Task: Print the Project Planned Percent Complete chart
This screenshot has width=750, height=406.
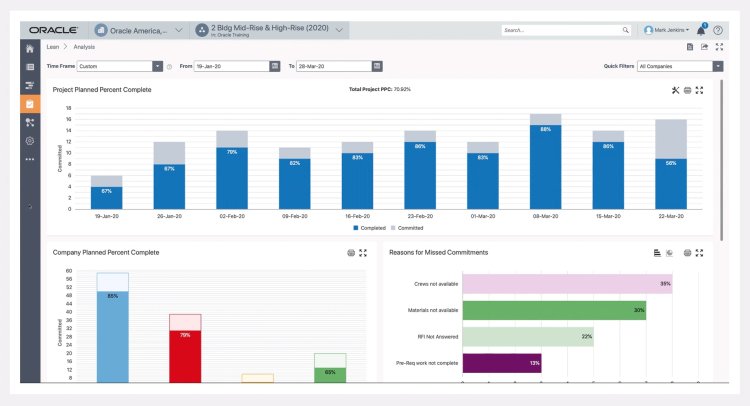Action: click(x=688, y=90)
